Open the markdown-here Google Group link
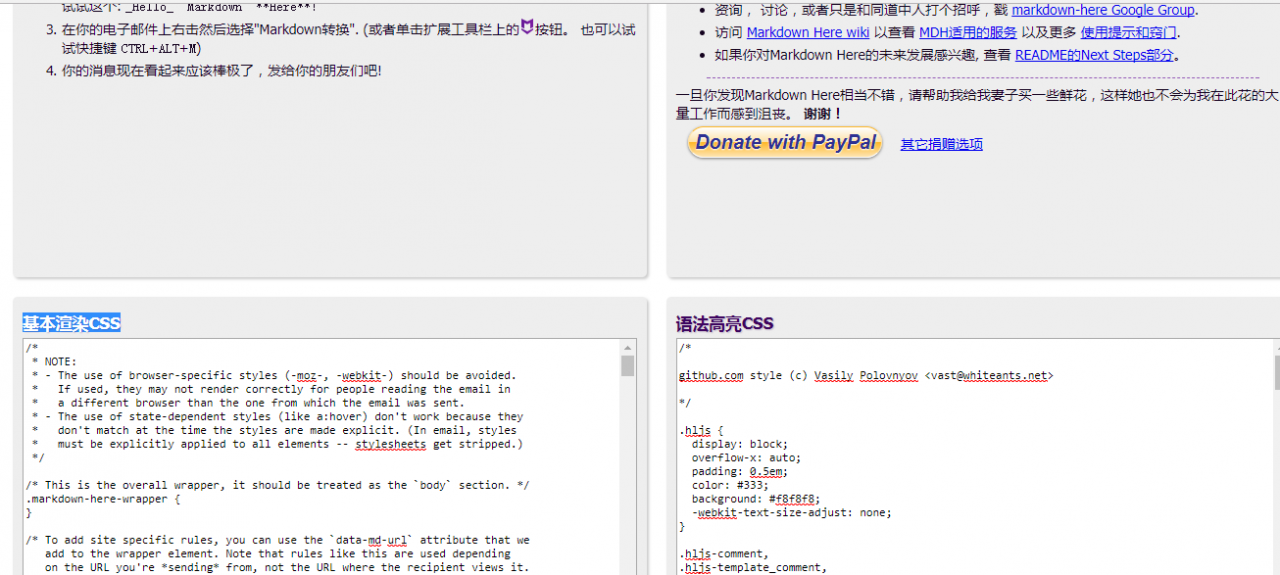Image resolution: width=1280 pixels, height=575 pixels. (1103, 10)
